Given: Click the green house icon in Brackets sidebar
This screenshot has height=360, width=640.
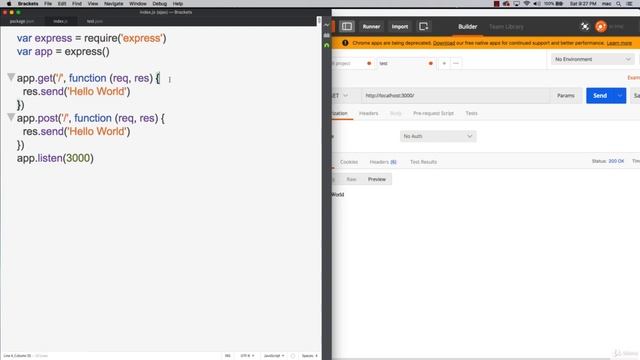Looking at the screenshot, I should 327,45.
